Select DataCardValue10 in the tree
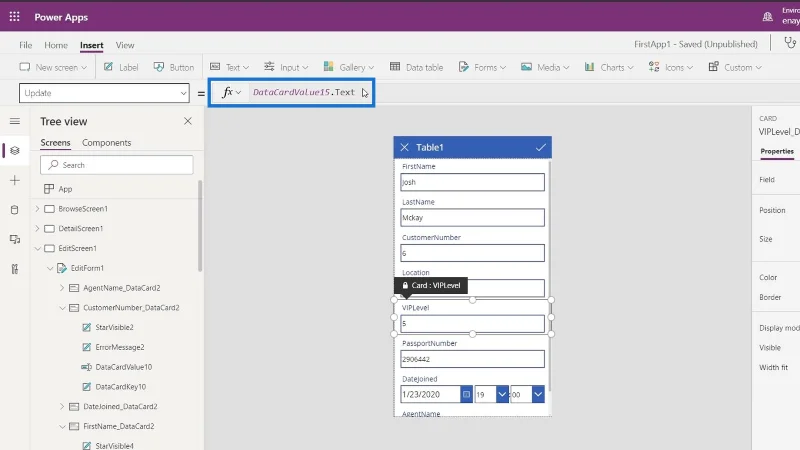The width and height of the screenshot is (800, 450). tap(123, 367)
